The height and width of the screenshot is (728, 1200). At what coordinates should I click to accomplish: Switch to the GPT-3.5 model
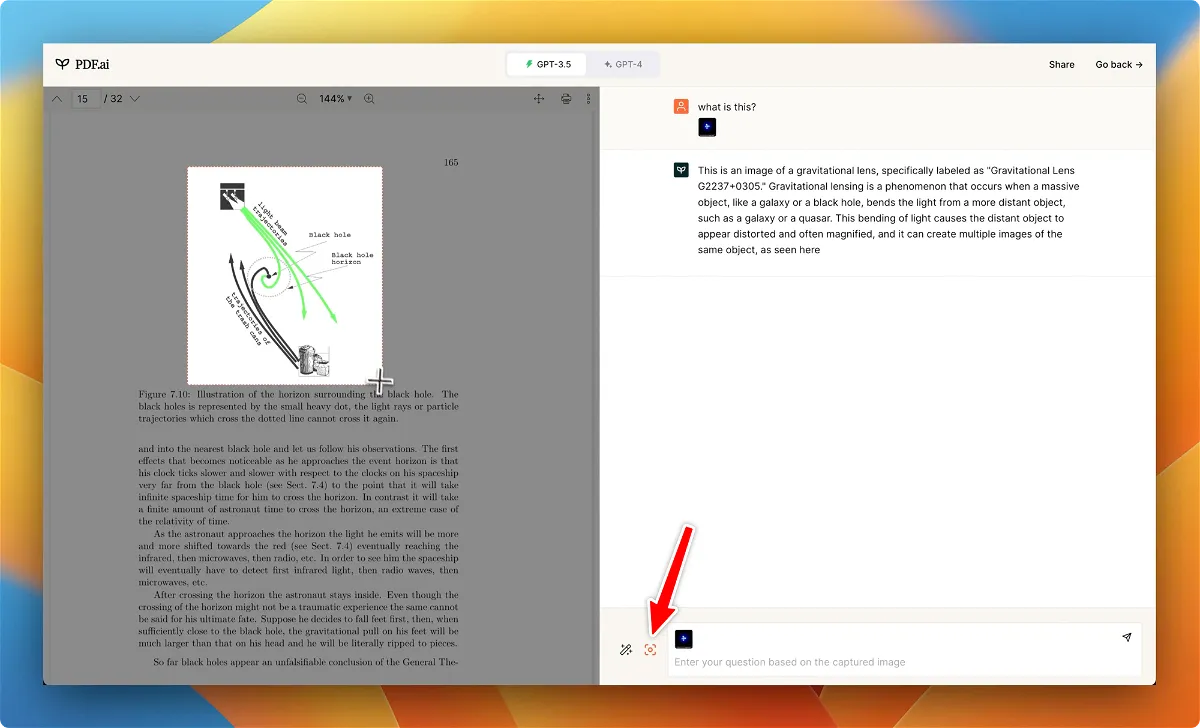[x=548, y=64]
